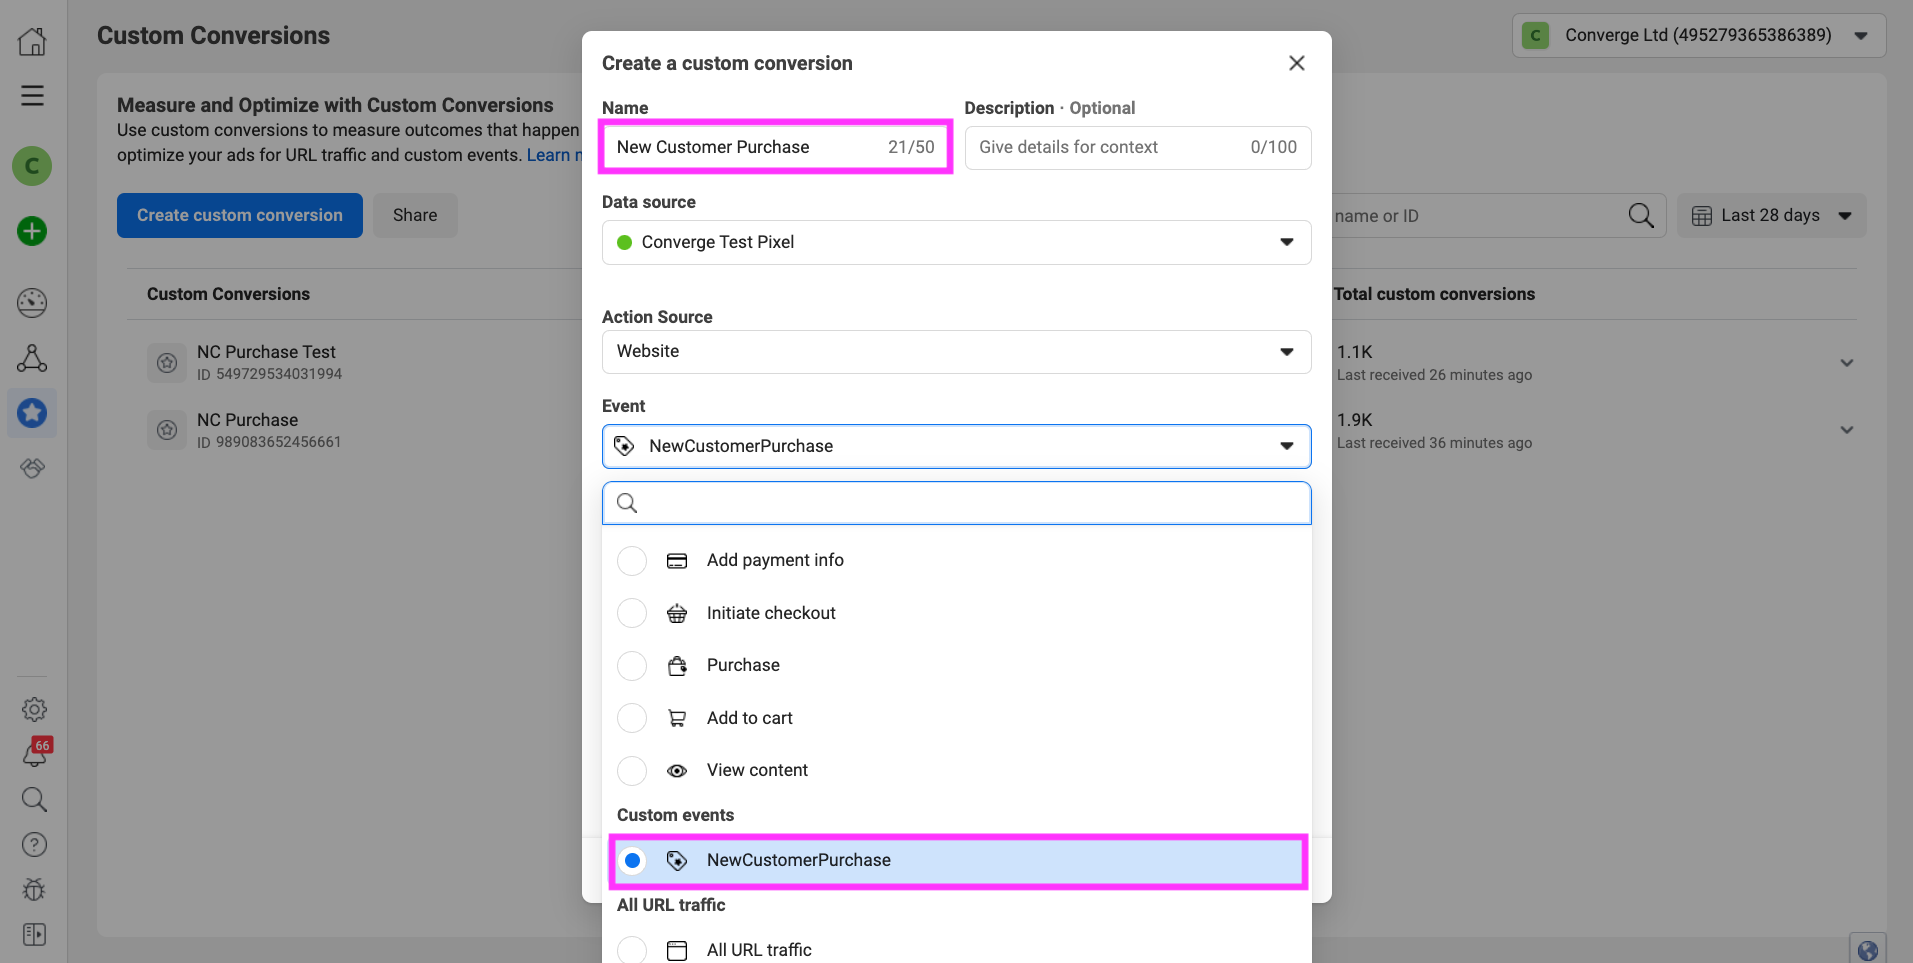Screen dimensions: 1913x963
Task: Open notifications bell with 66 badge
Action: (35, 754)
